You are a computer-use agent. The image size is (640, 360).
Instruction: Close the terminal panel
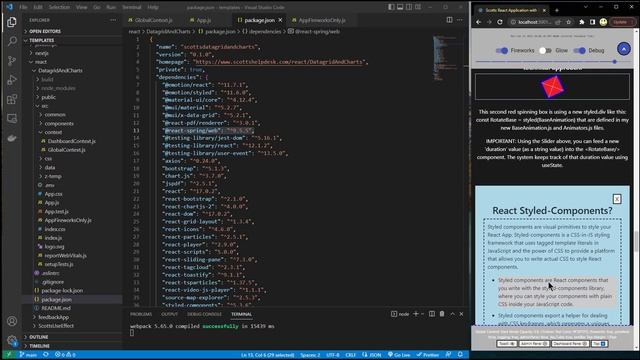pyautogui.click(x=462, y=314)
